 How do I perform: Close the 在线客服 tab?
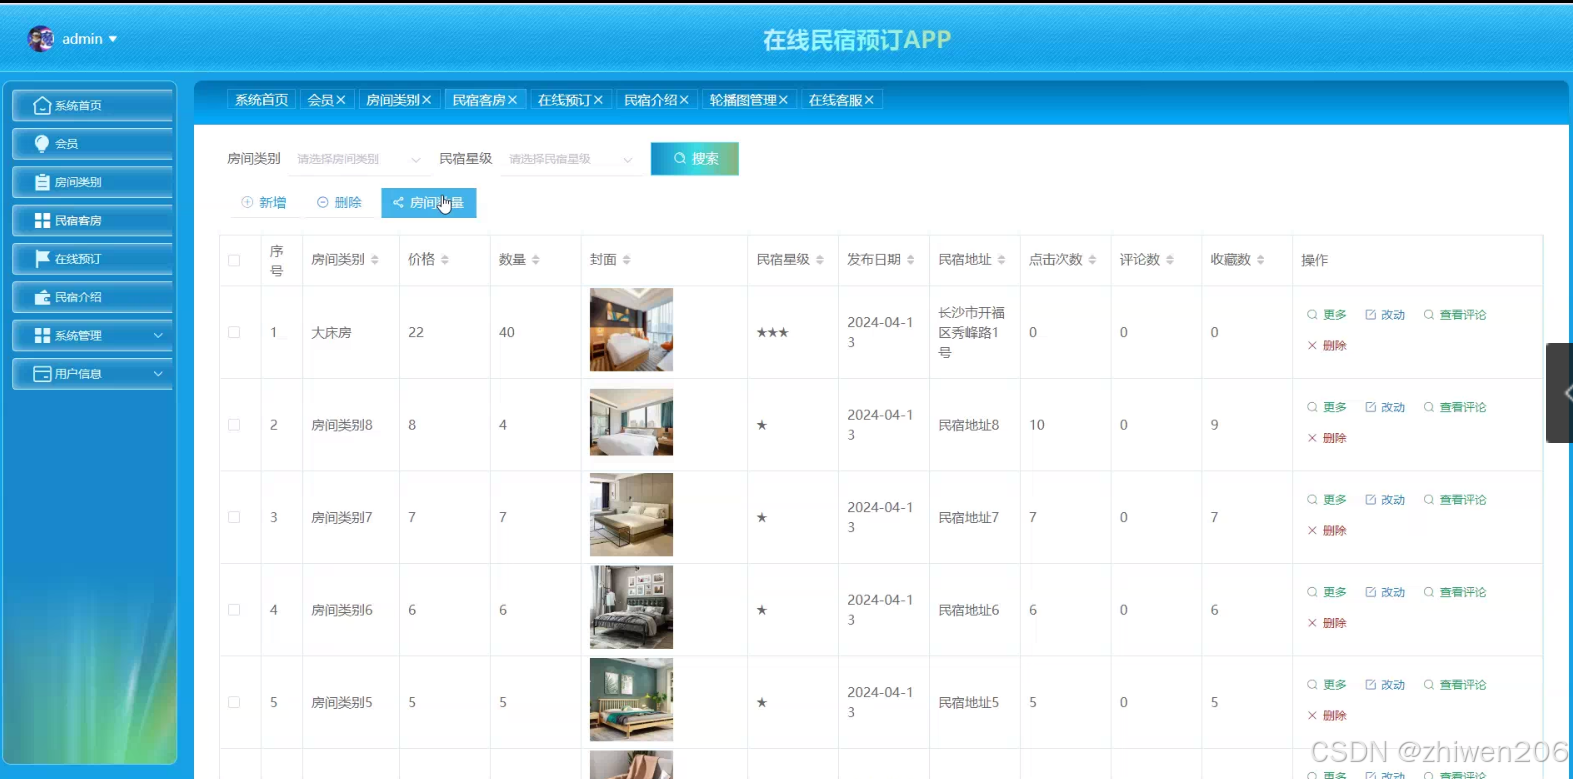click(x=869, y=100)
